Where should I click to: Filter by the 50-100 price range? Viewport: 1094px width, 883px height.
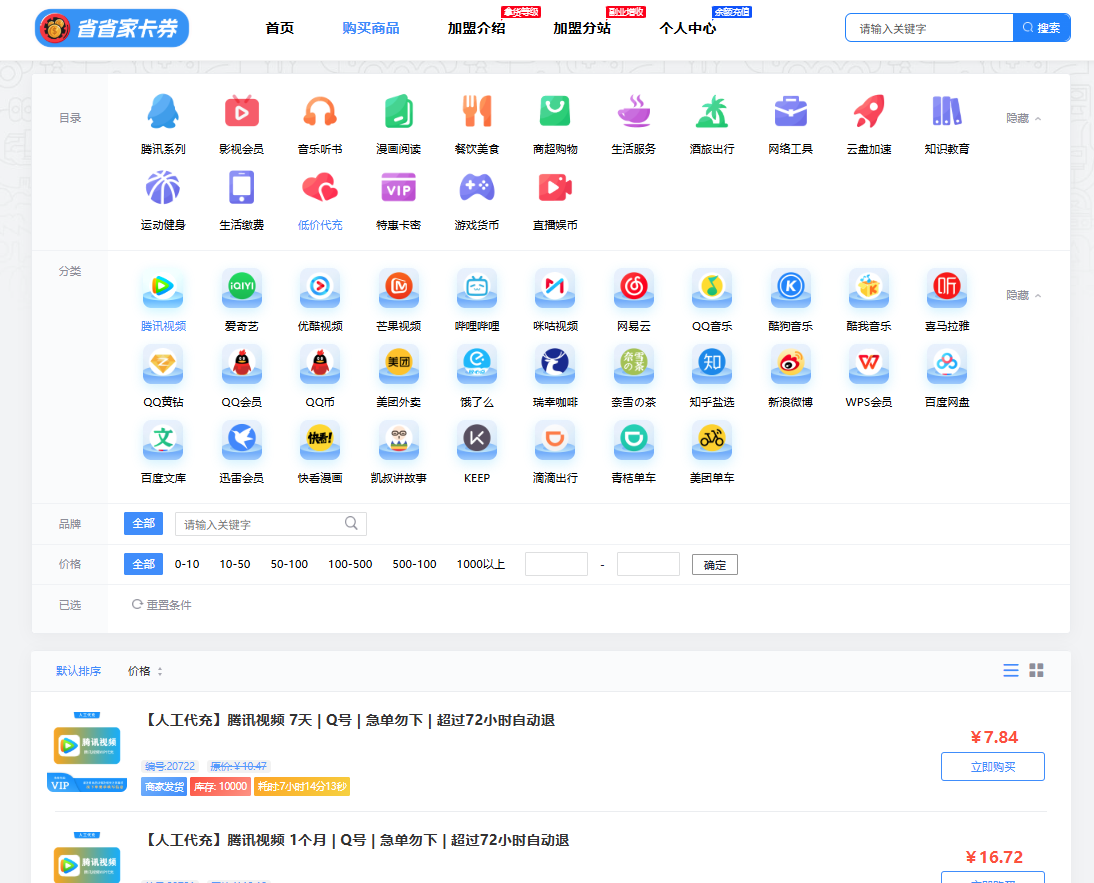pyautogui.click(x=289, y=564)
